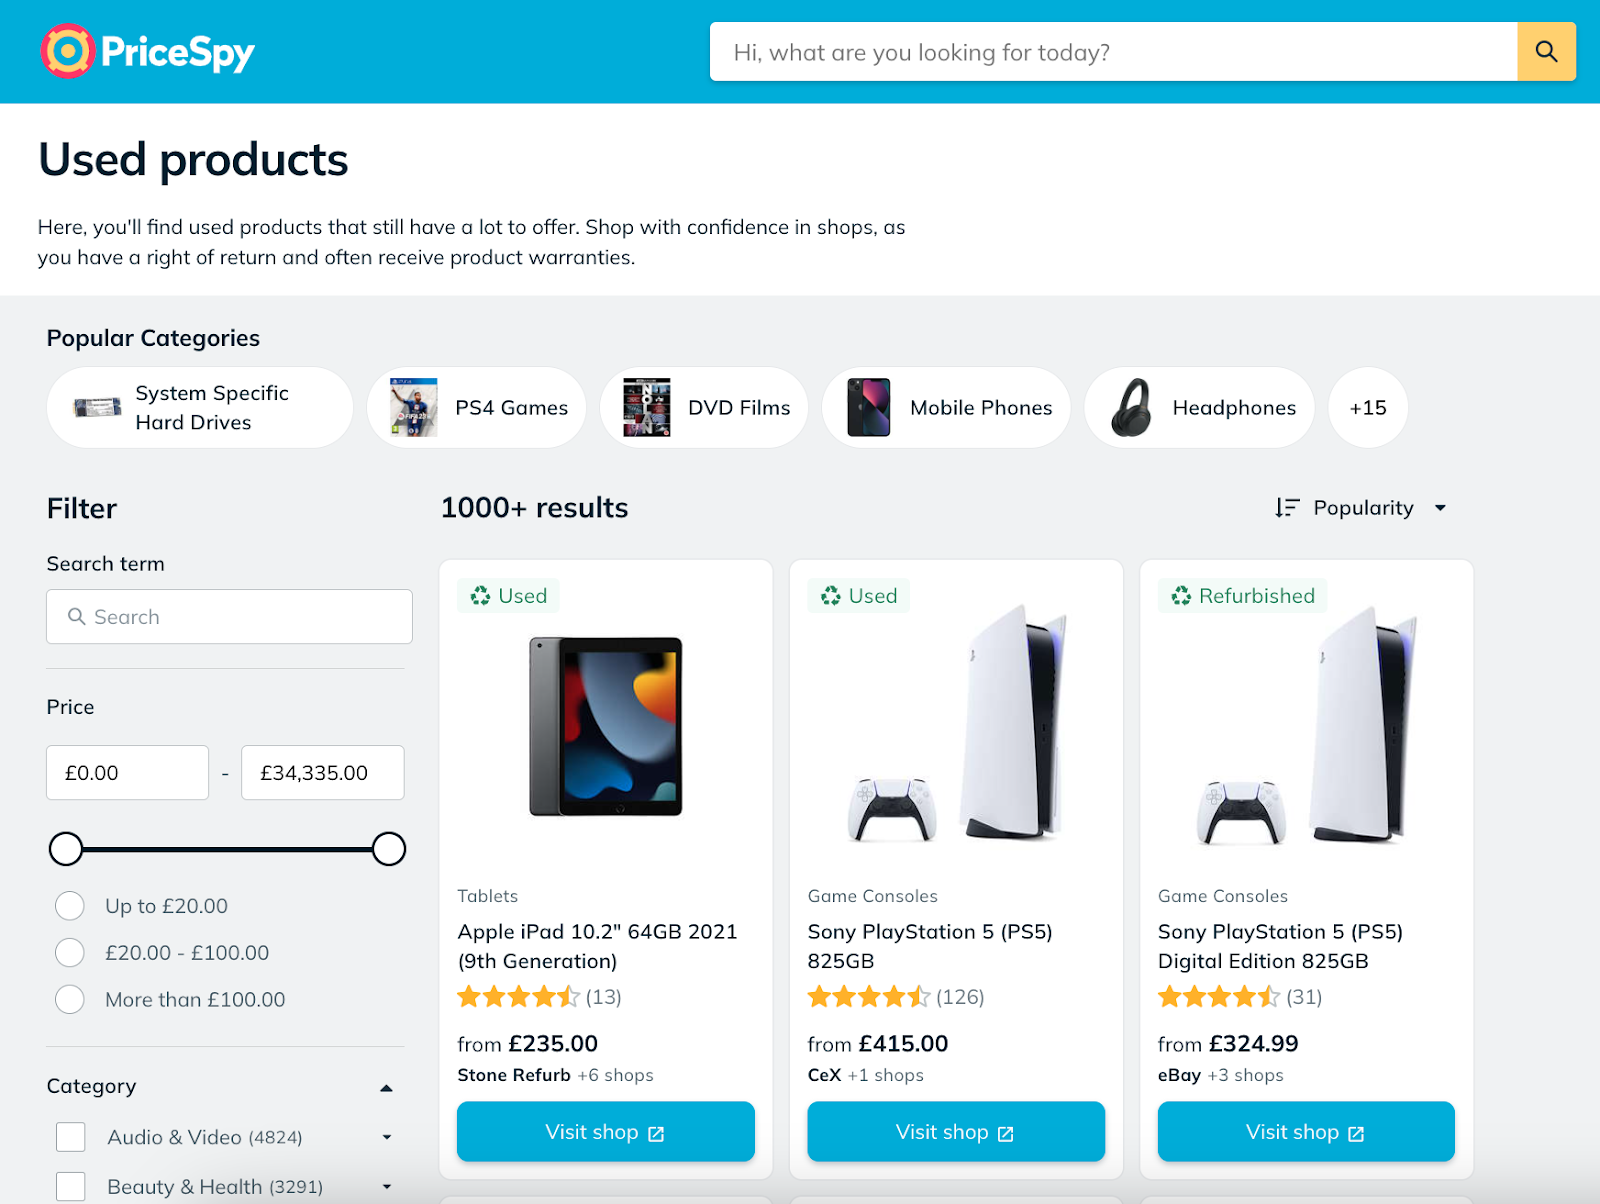The height and width of the screenshot is (1204, 1600).
Task: Expand the Audio & Video subcategories
Action: pos(387,1137)
